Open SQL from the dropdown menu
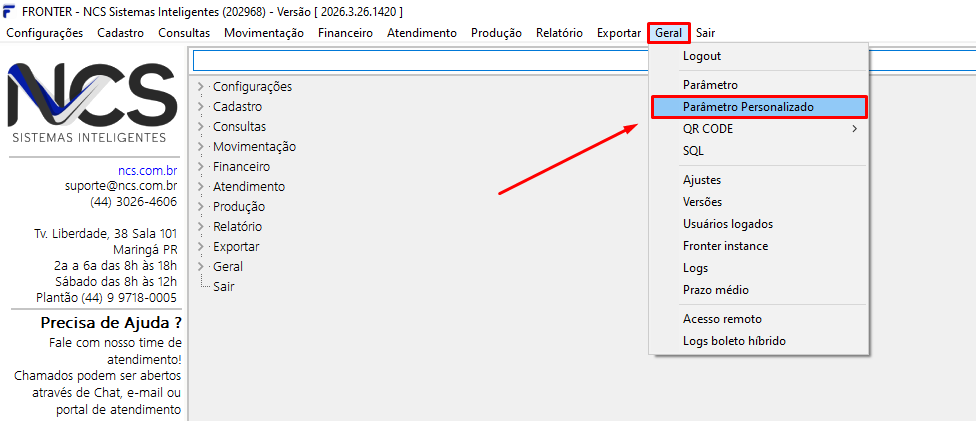 (693, 151)
